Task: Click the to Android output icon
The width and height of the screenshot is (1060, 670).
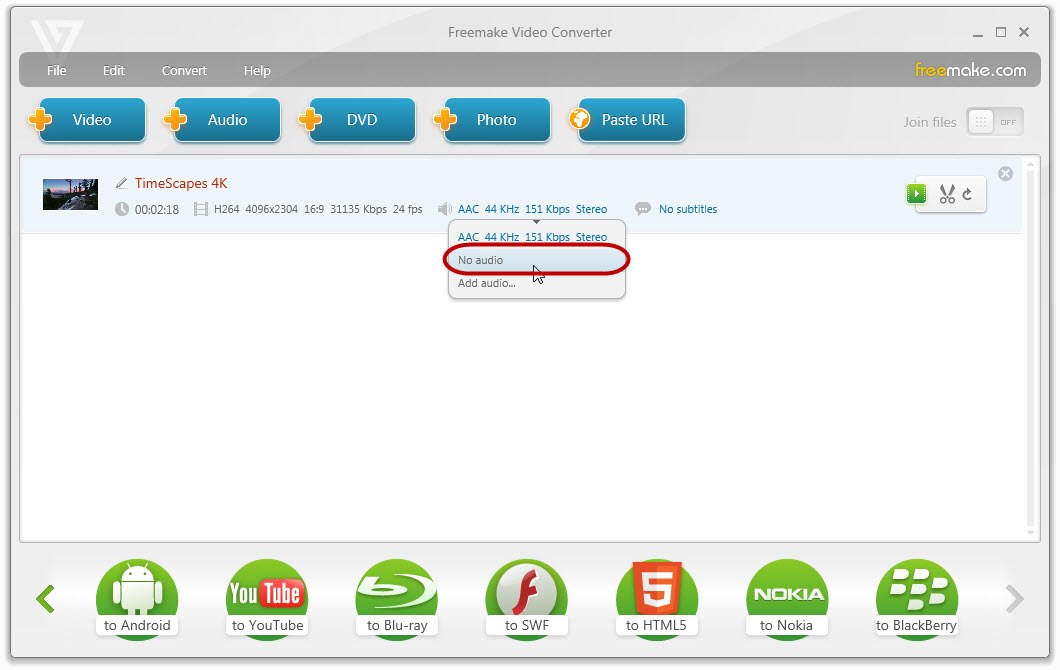Action: pos(137,599)
